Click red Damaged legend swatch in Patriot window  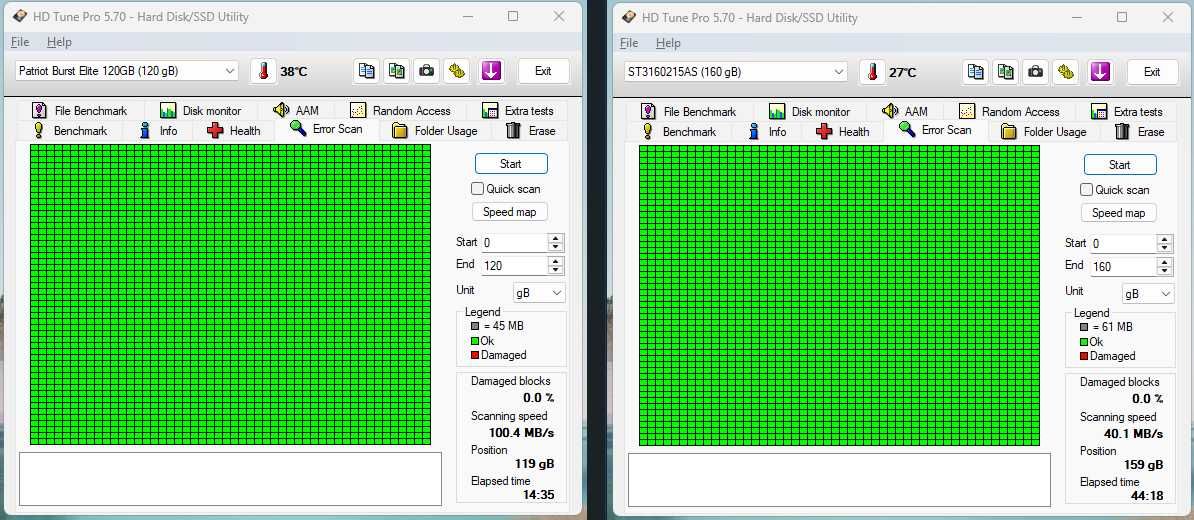[x=475, y=355]
